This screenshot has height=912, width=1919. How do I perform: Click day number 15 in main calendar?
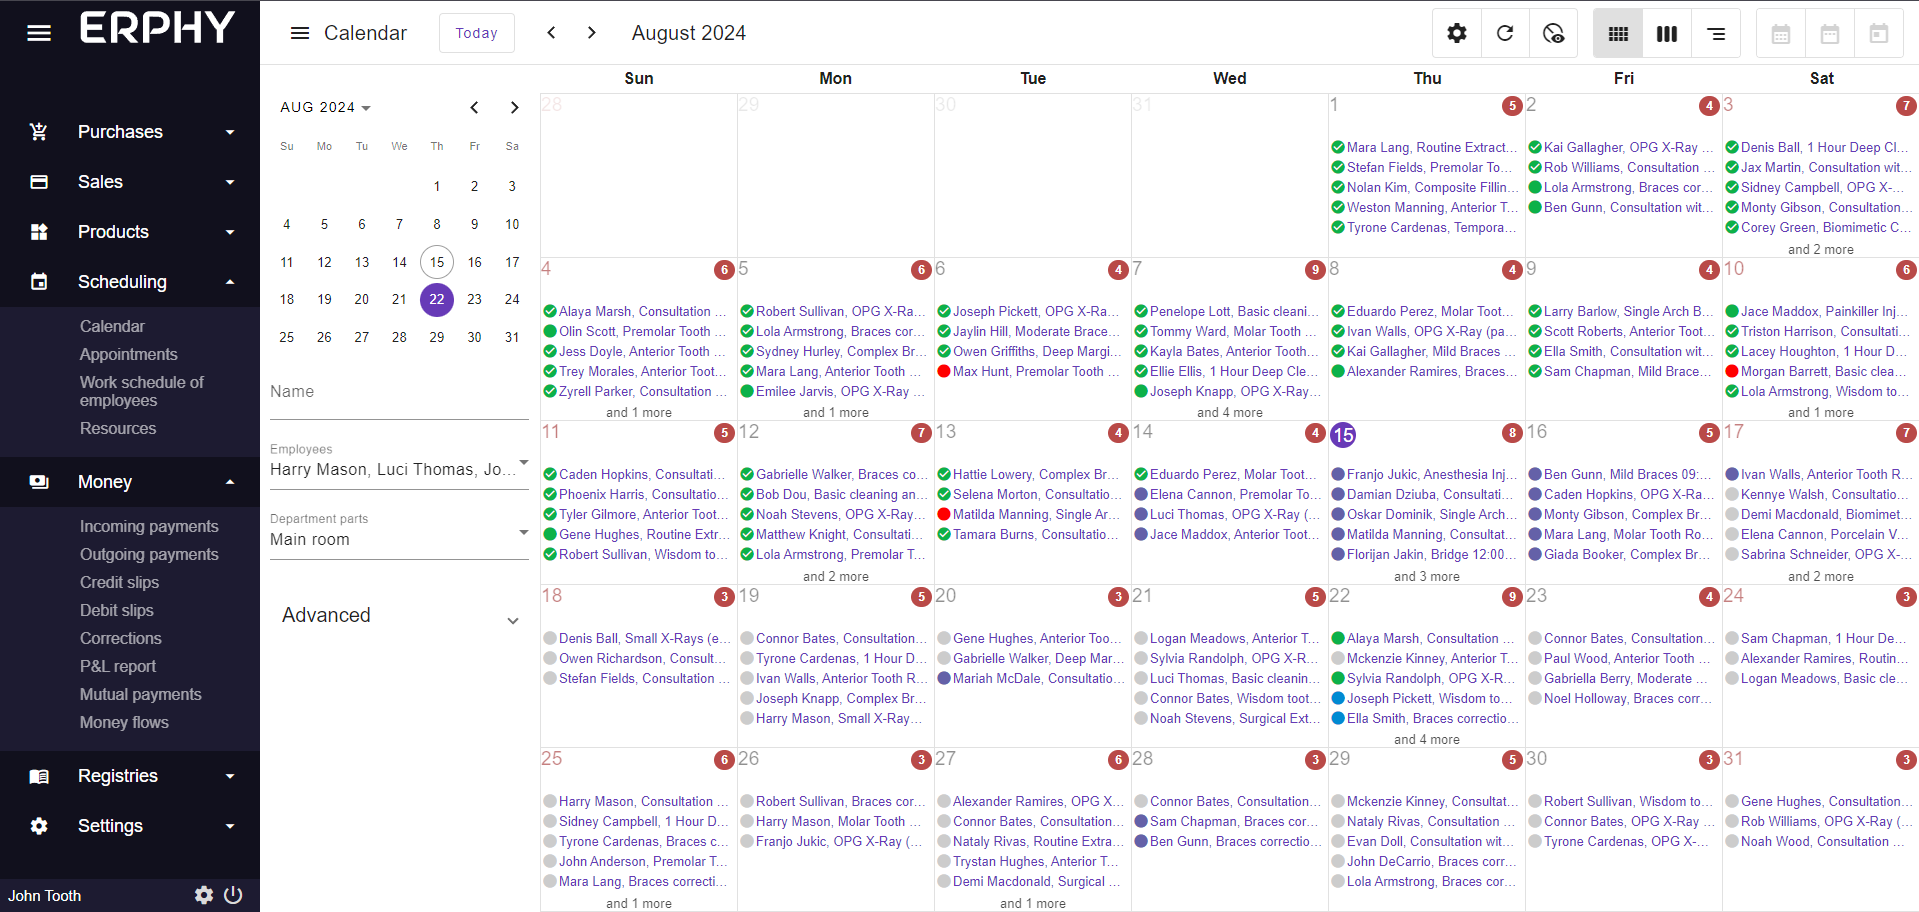click(x=1343, y=435)
